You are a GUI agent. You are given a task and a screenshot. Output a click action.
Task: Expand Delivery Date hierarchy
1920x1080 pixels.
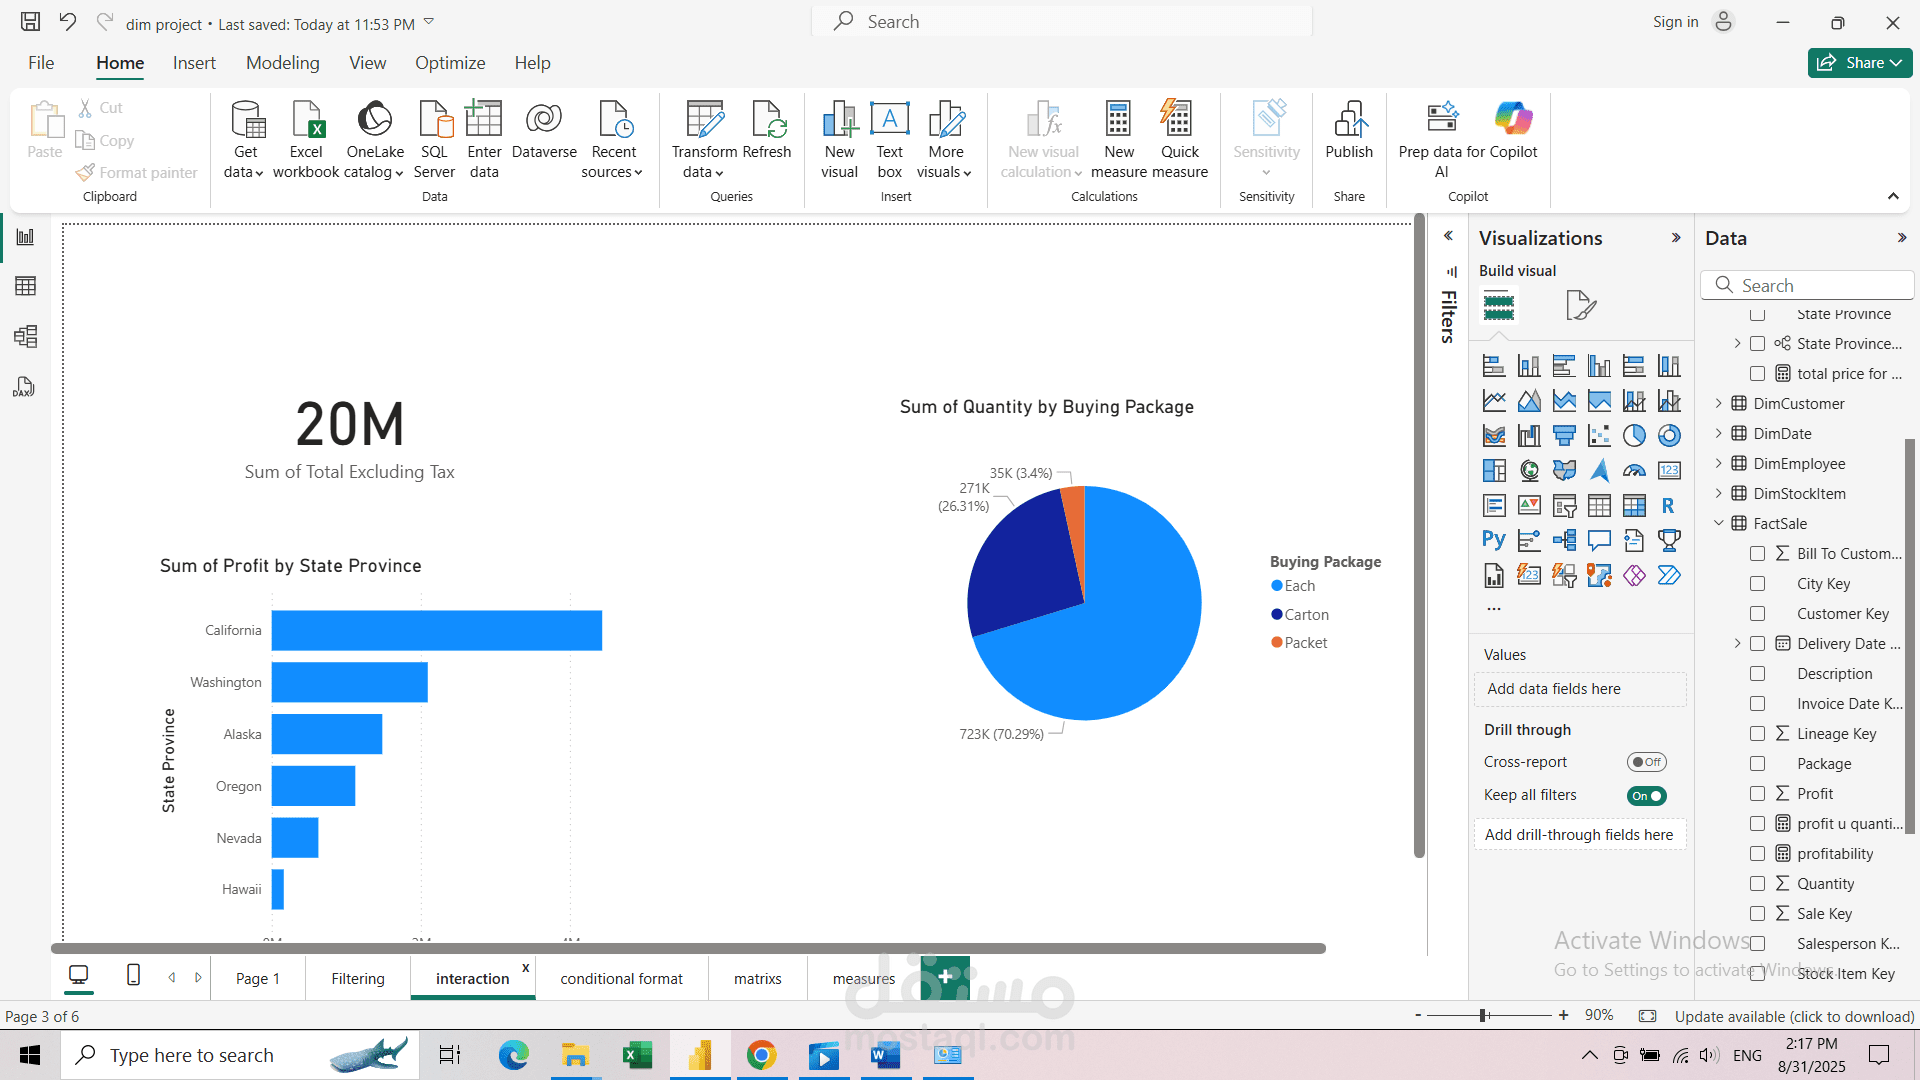click(x=1737, y=644)
